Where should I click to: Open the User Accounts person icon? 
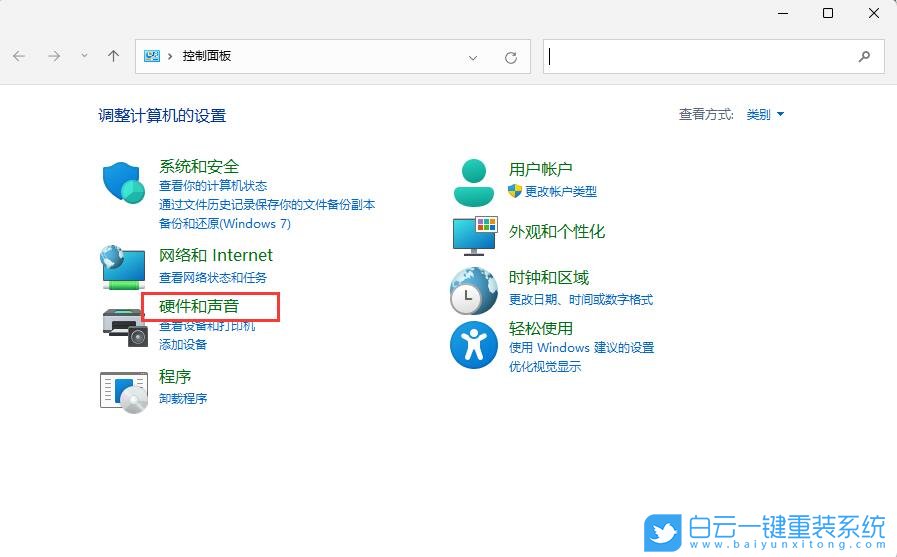click(474, 182)
